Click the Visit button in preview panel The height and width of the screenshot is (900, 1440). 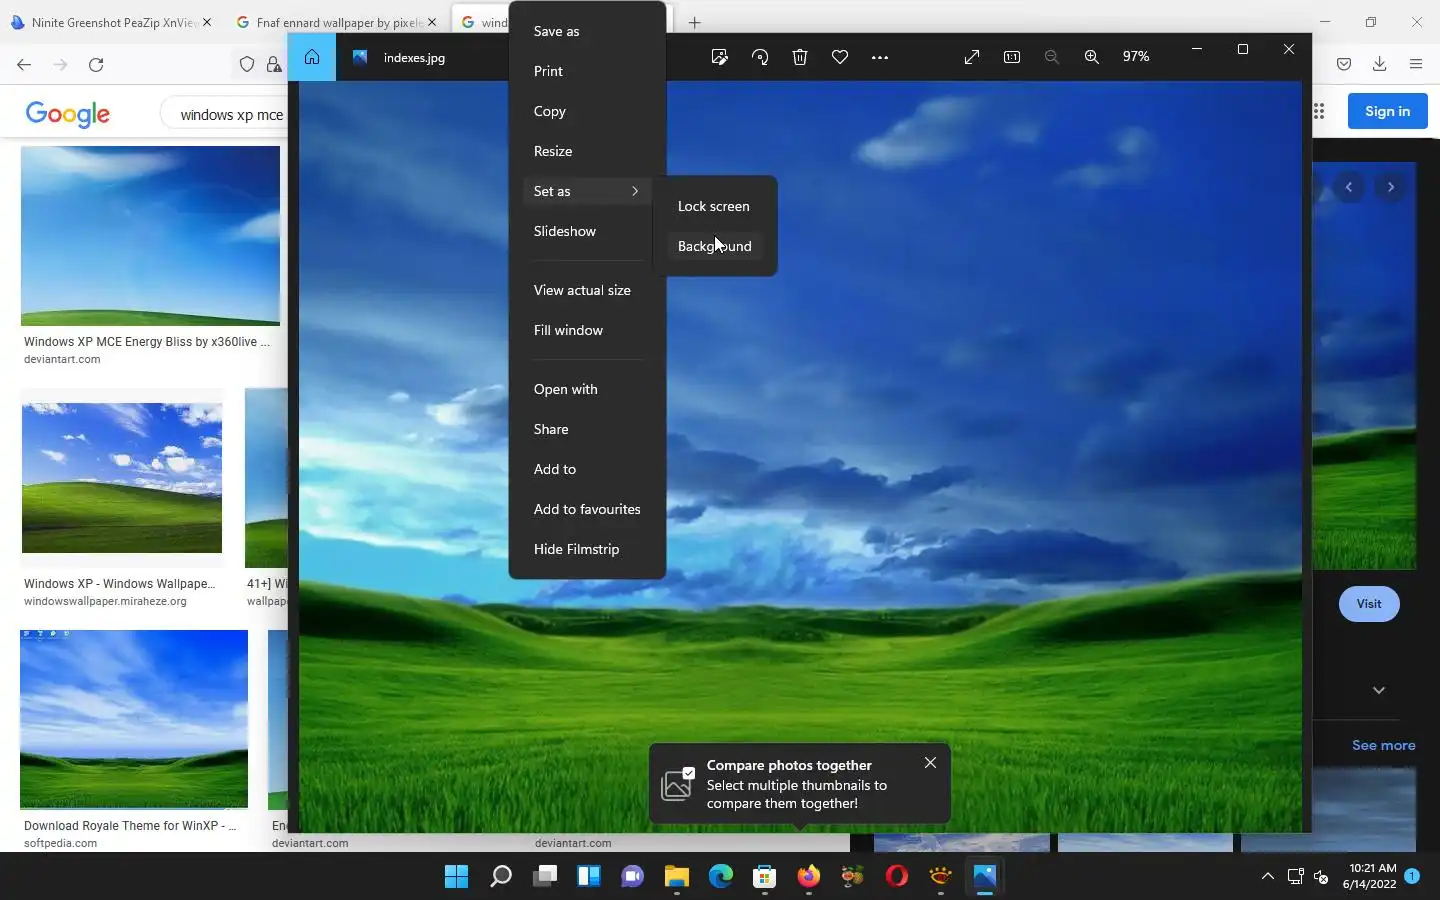click(1369, 604)
